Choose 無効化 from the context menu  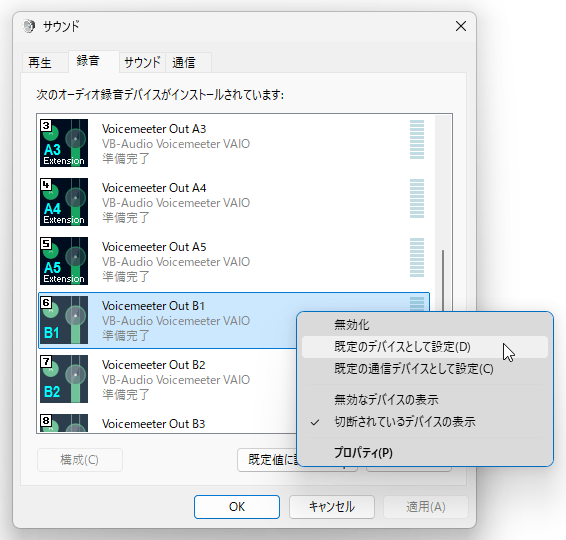424,325
